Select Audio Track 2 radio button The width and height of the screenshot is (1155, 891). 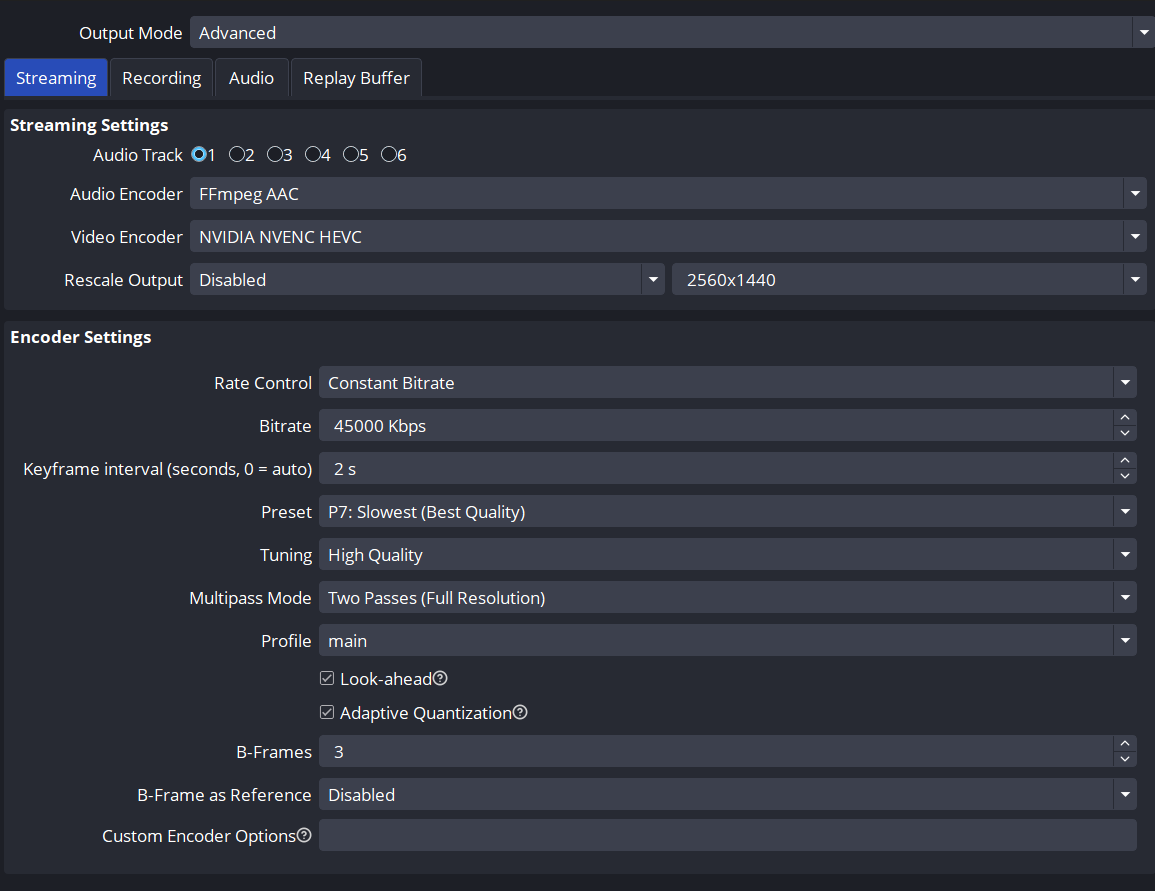237,155
